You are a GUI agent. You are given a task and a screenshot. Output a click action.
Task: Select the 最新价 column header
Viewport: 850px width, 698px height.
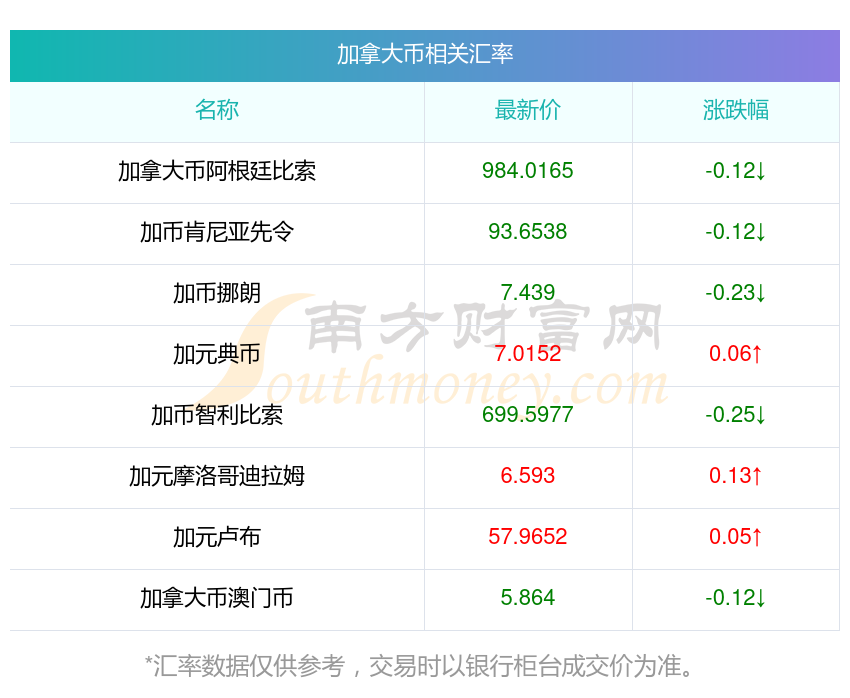[x=527, y=110]
